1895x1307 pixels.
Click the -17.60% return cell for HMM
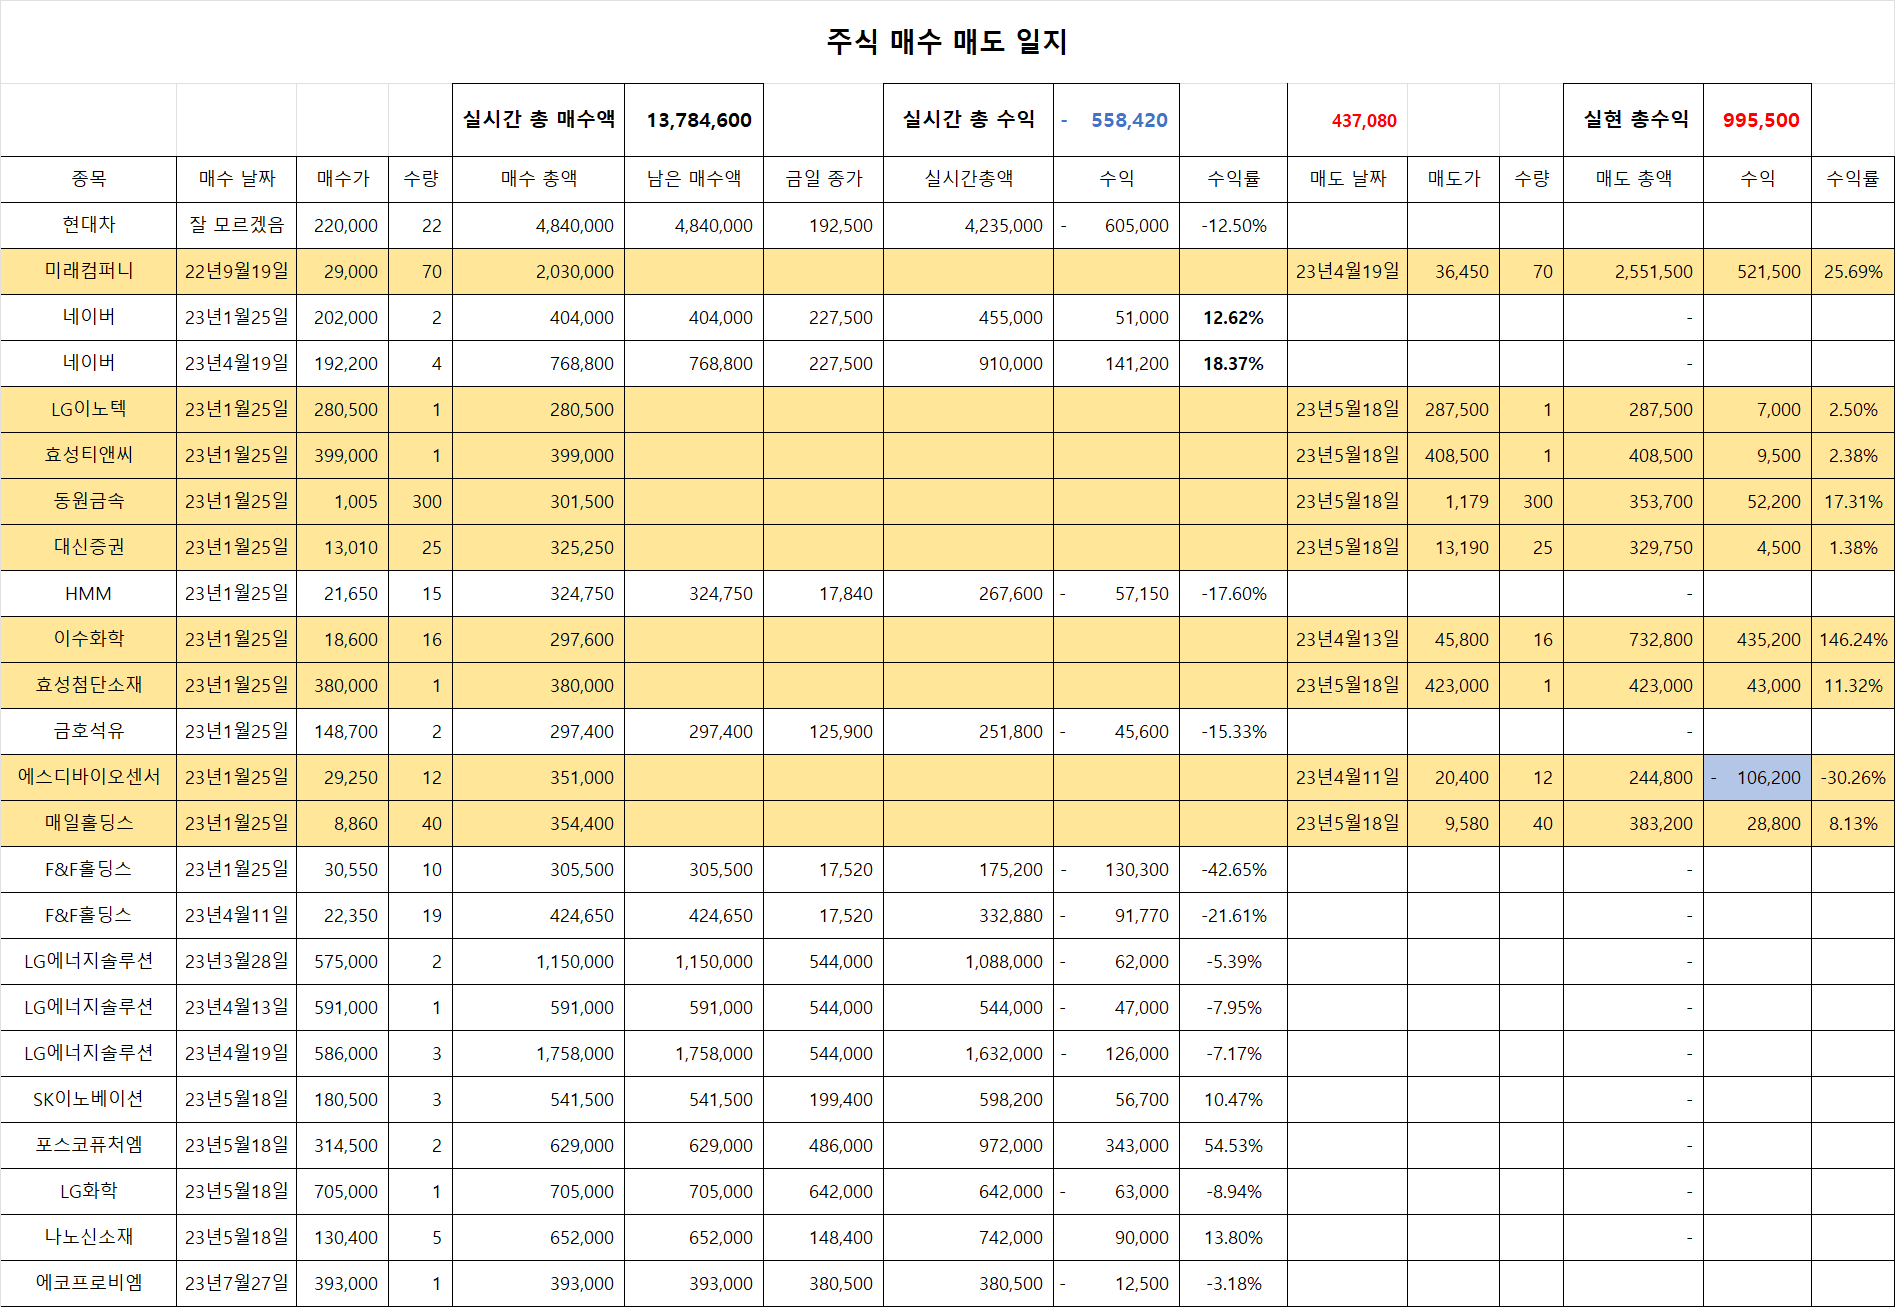pyautogui.click(x=1233, y=593)
